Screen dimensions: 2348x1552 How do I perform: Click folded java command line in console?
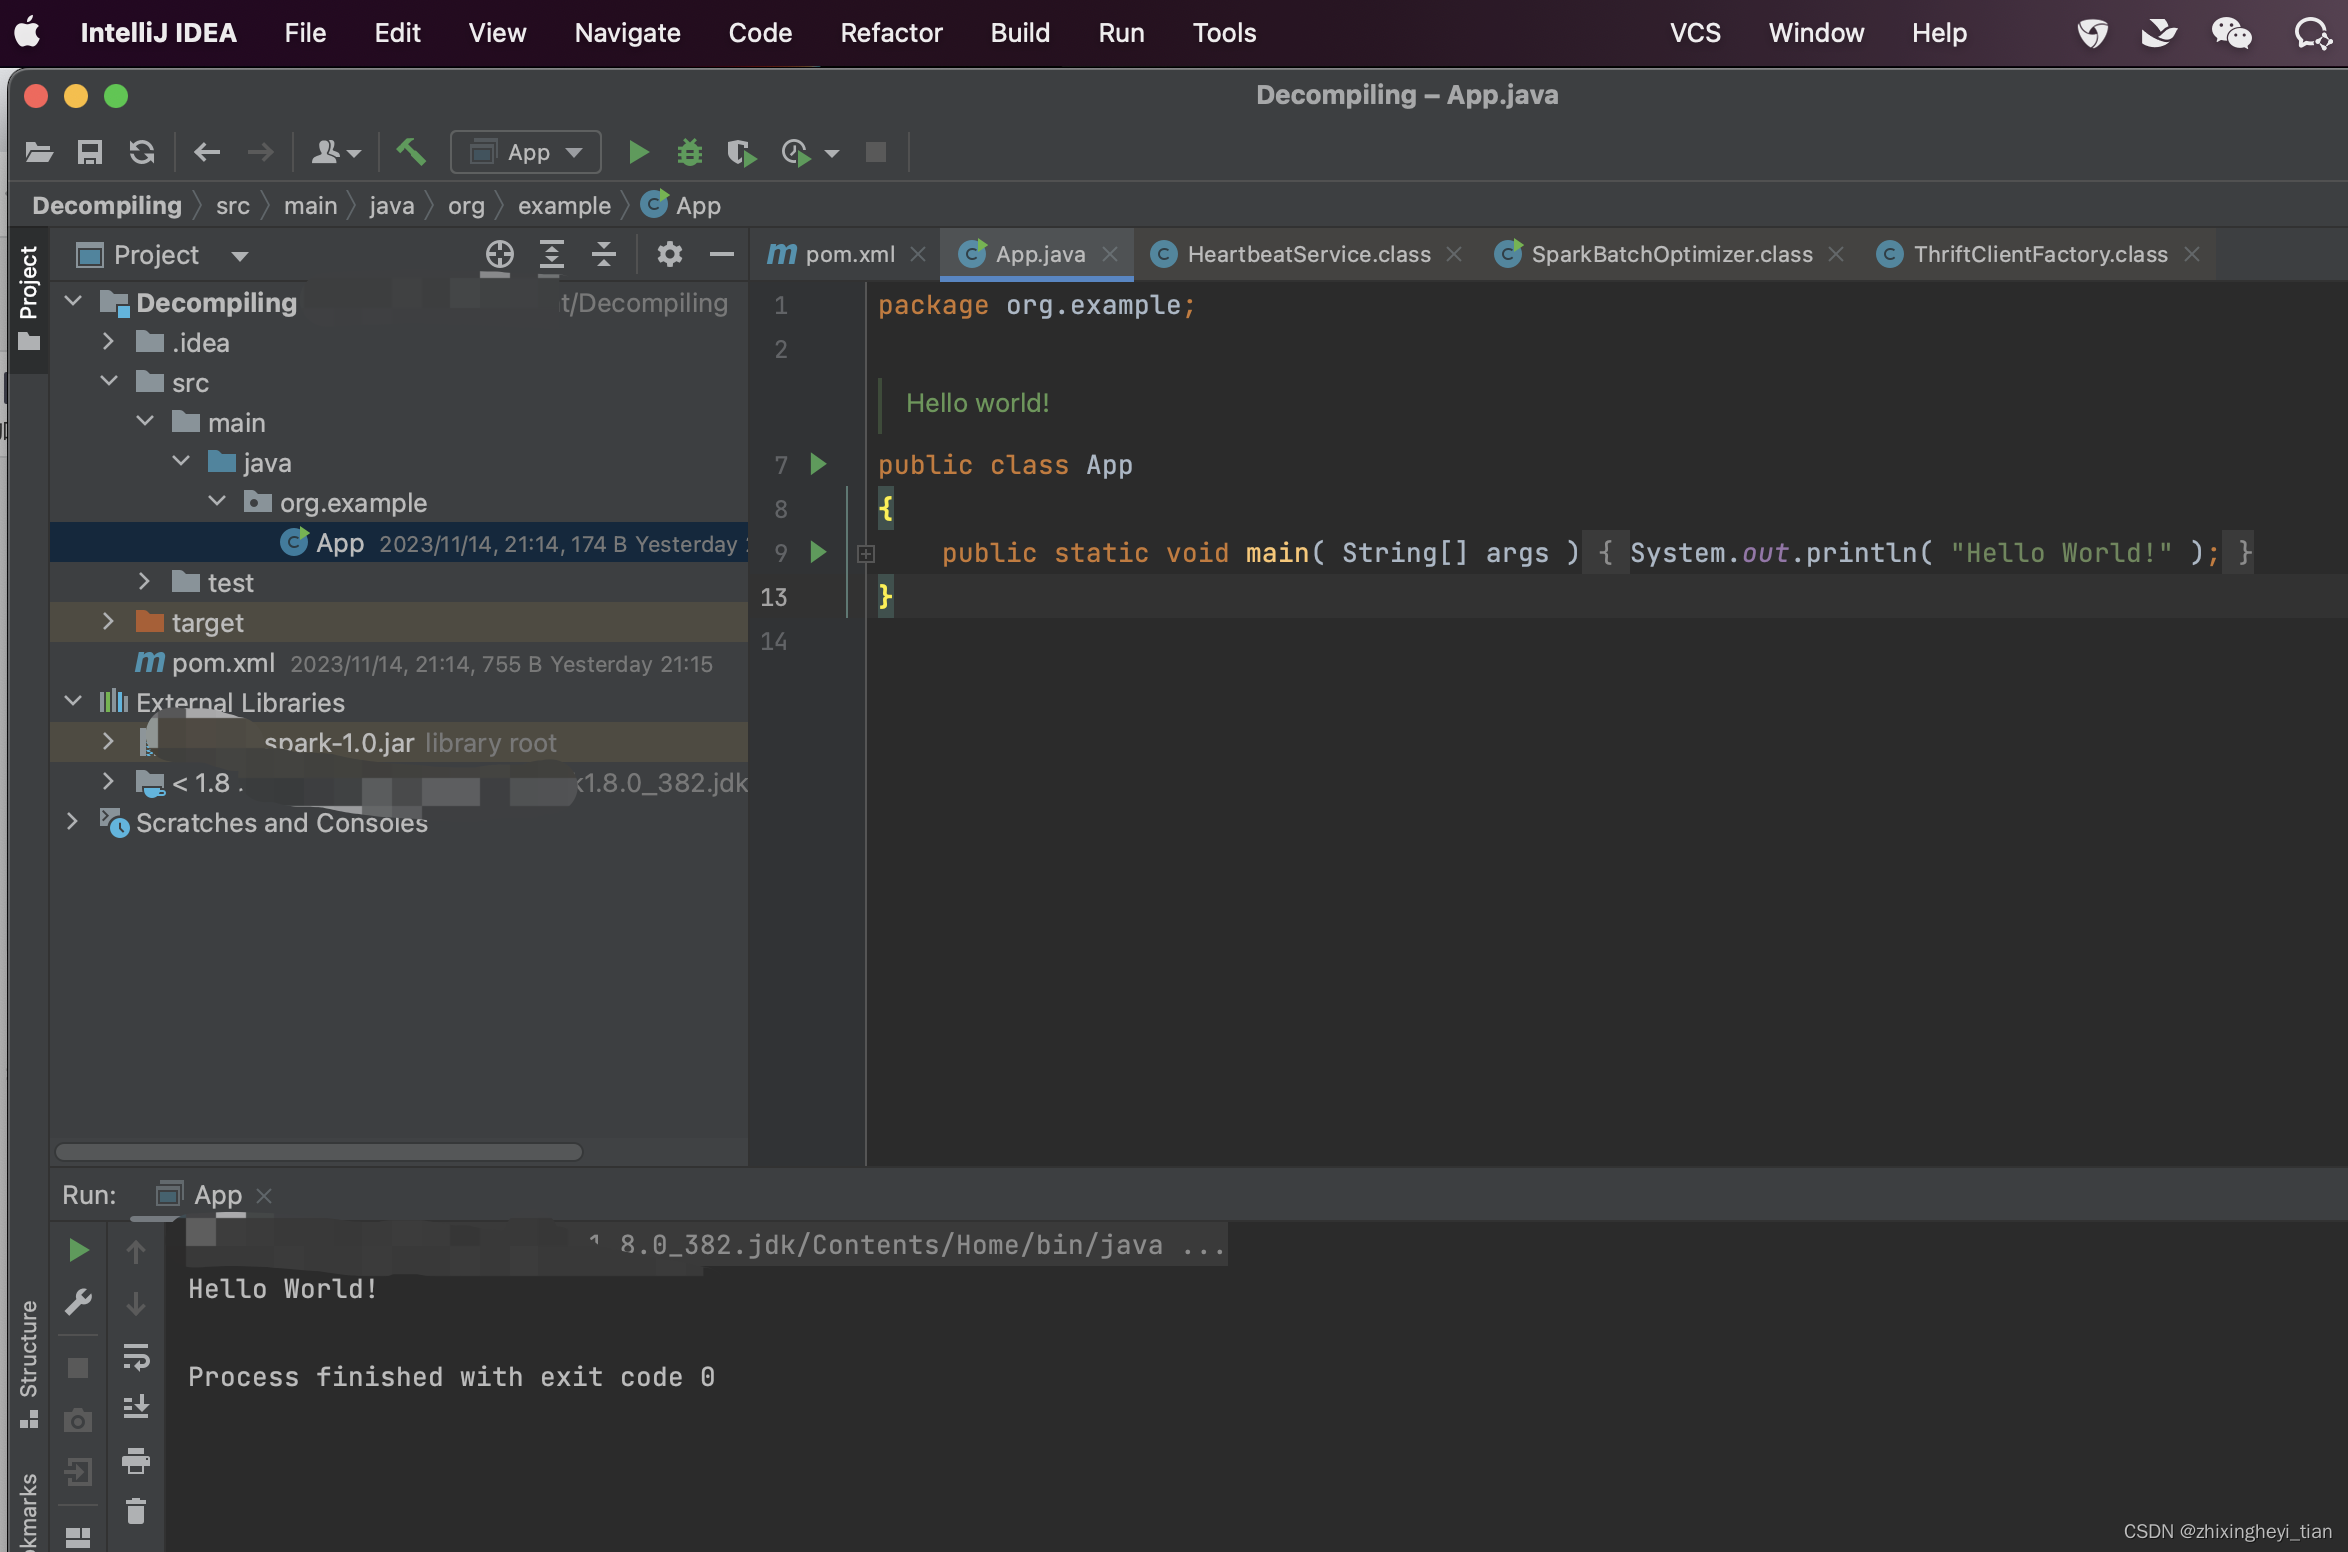[707, 1245]
